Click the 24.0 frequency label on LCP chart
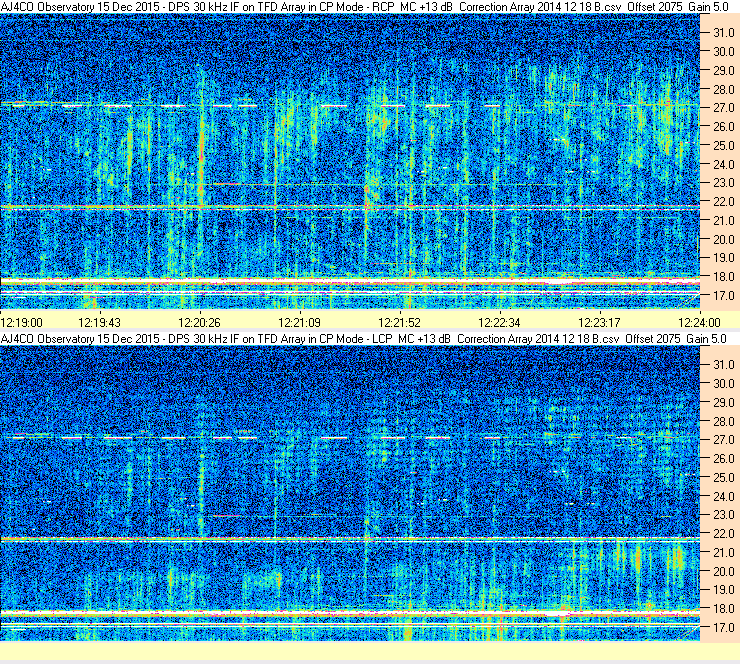This screenshot has height=664, width=740. pyautogui.click(x=723, y=496)
